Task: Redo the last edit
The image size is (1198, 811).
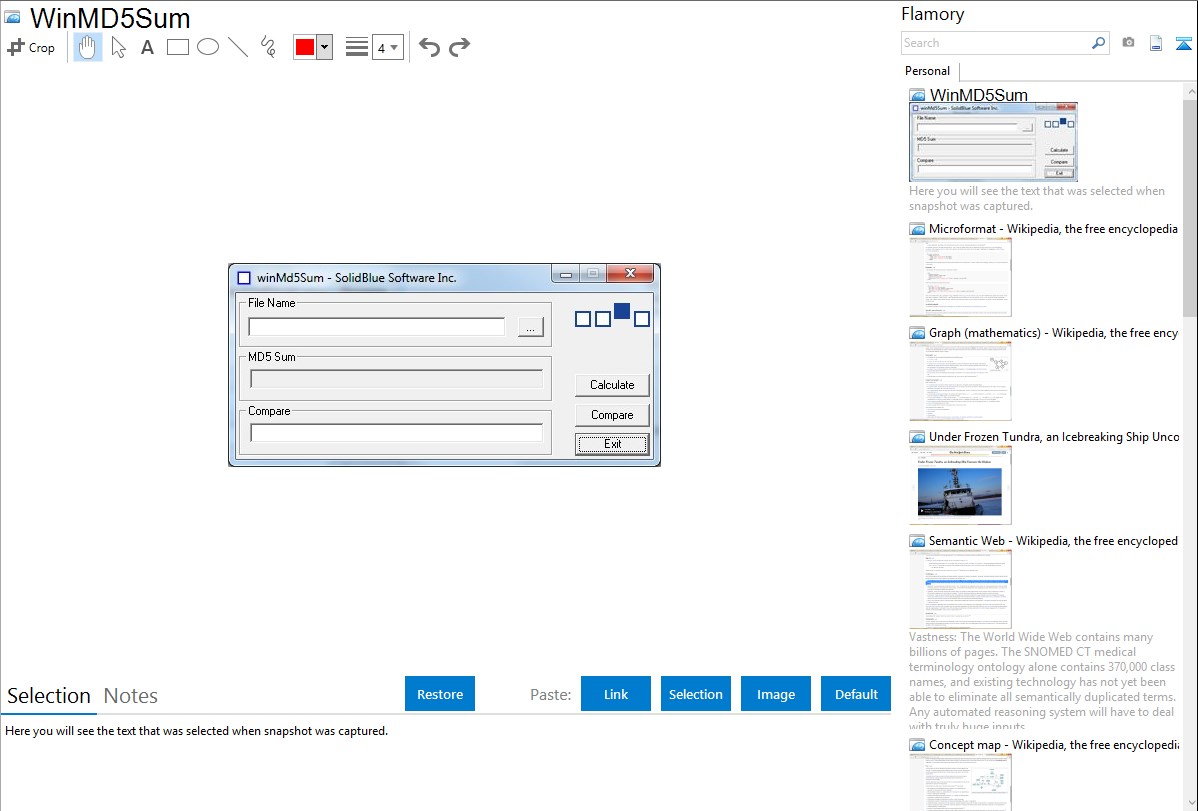Action: [x=459, y=47]
